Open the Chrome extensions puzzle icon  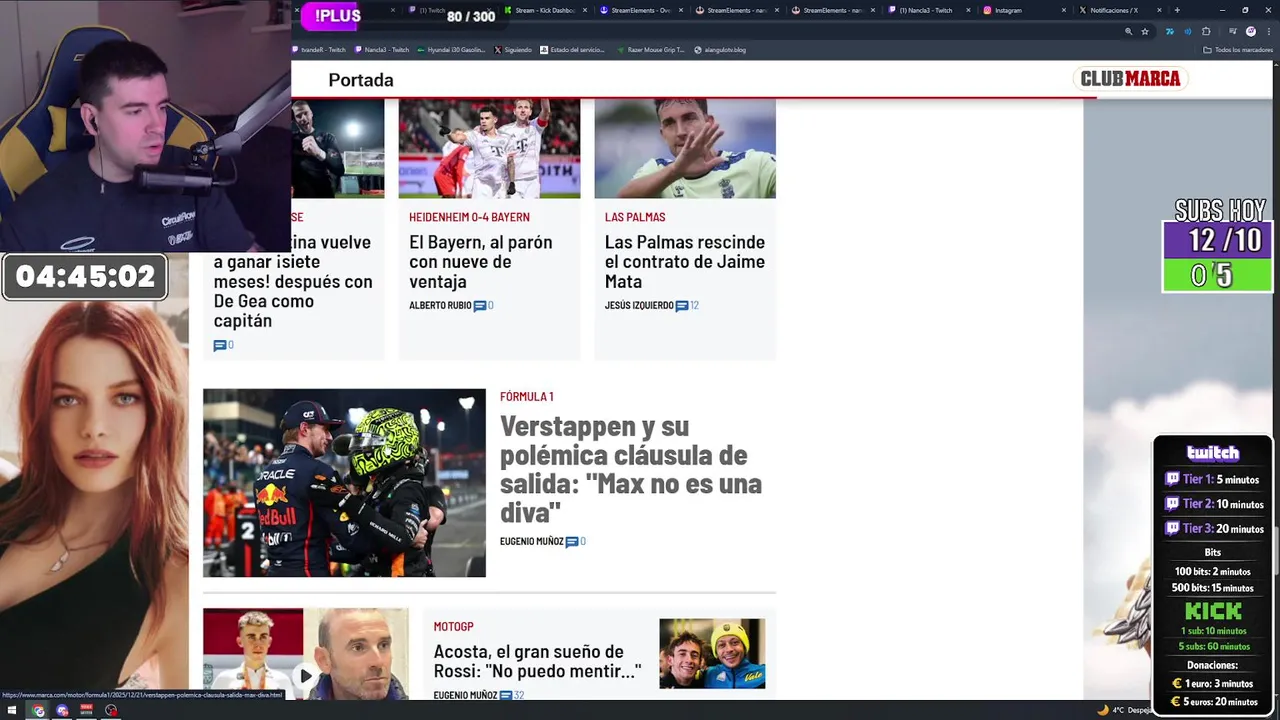[1206, 31]
